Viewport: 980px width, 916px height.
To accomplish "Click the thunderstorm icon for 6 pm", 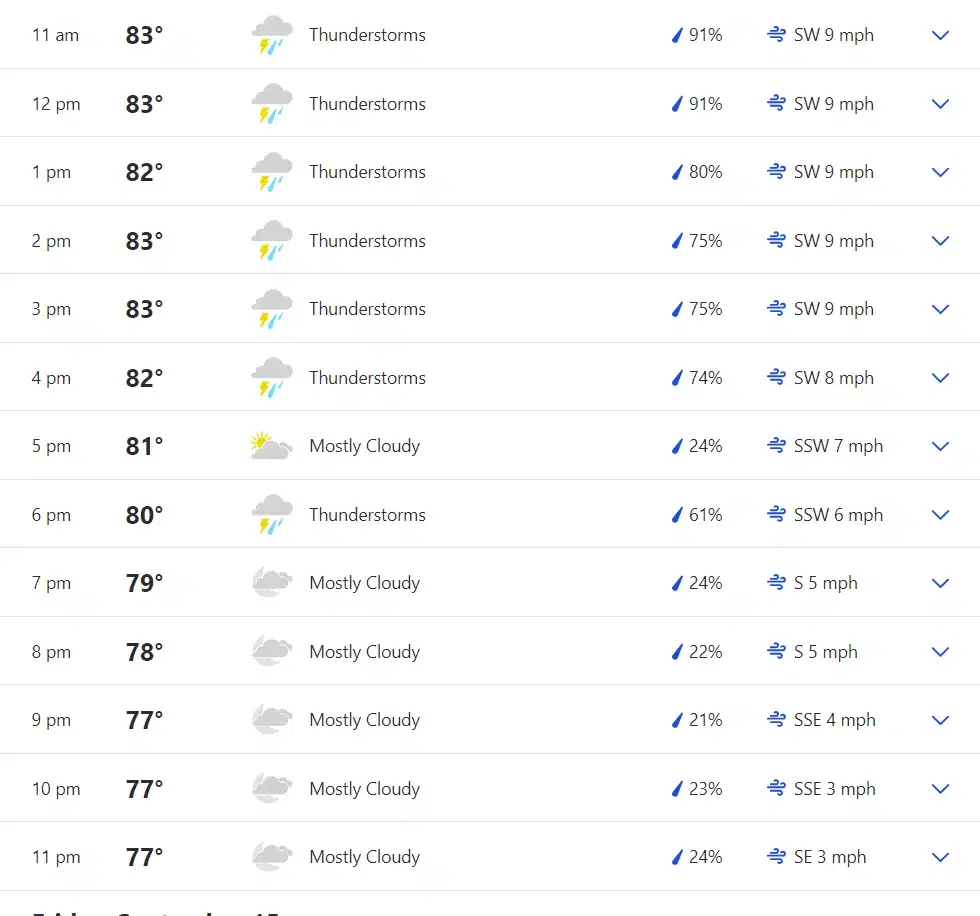I will tap(271, 515).
